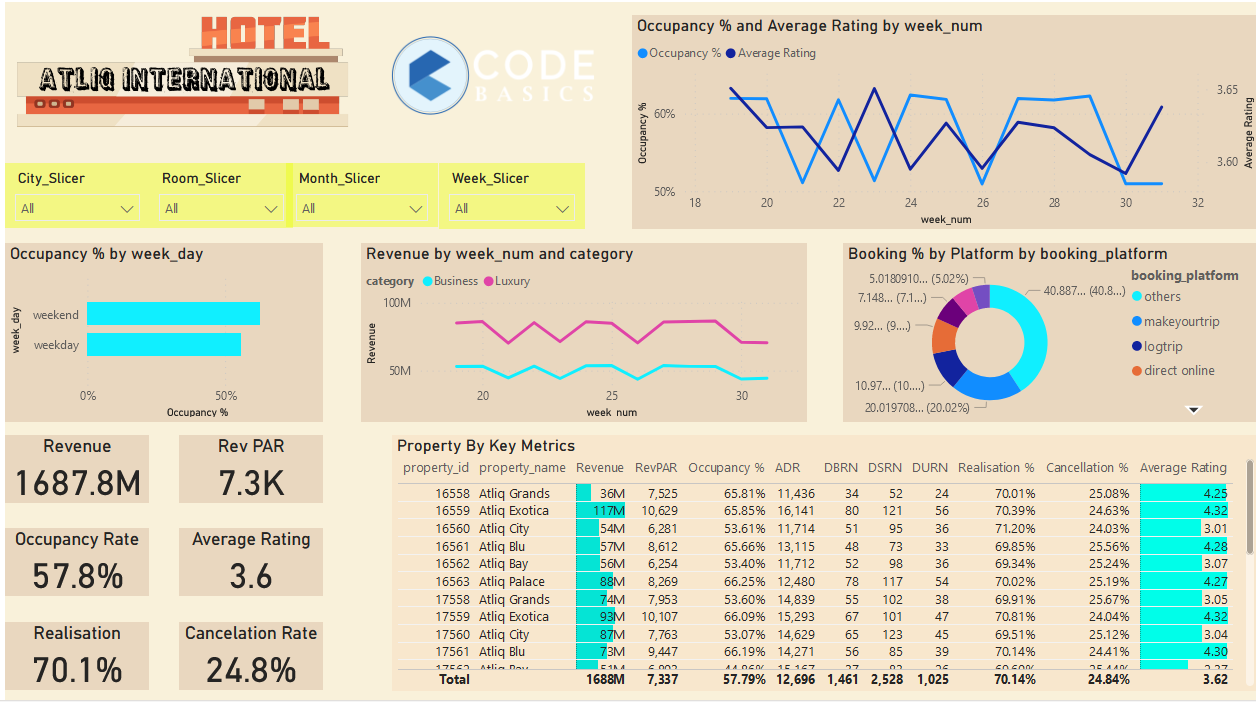Image resolution: width=1256 pixels, height=702 pixels.
Task: Show more booking platform legend items
Action: point(1192,409)
